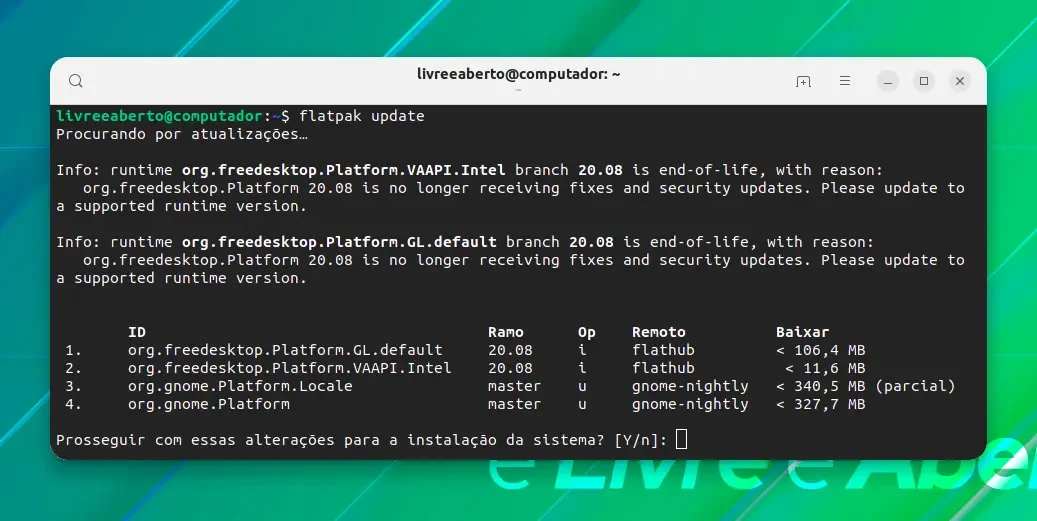Click the 'Remoto' column header

(659, 332)
